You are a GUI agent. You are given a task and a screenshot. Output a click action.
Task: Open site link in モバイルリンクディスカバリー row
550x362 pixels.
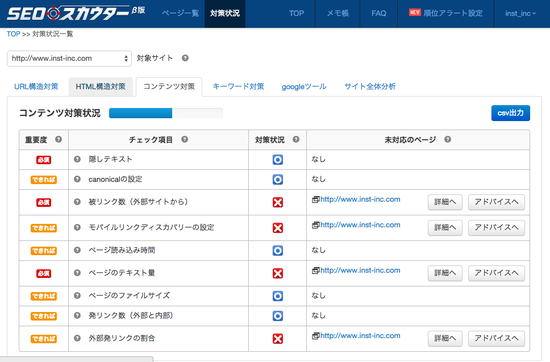coord(360,225)
